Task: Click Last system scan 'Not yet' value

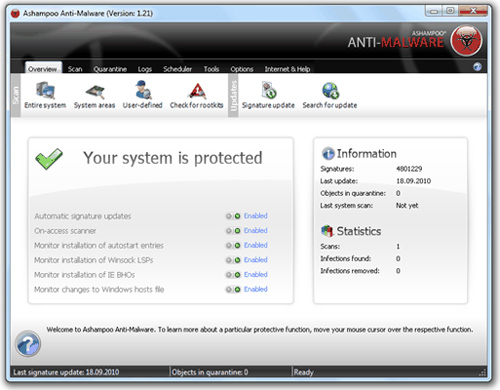Action: pyautogui.click(x=407, y=205)
